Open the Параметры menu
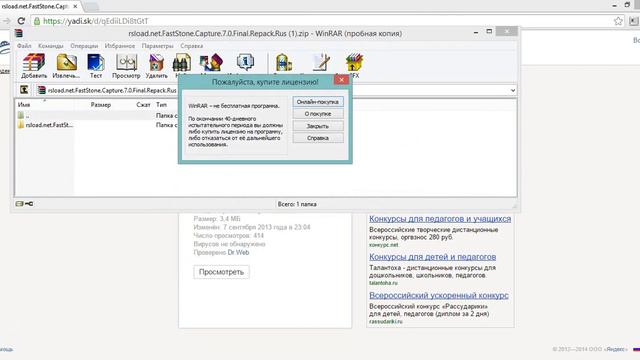The height and width of the screenshot is (360, 640). click(x=158, y=46)
